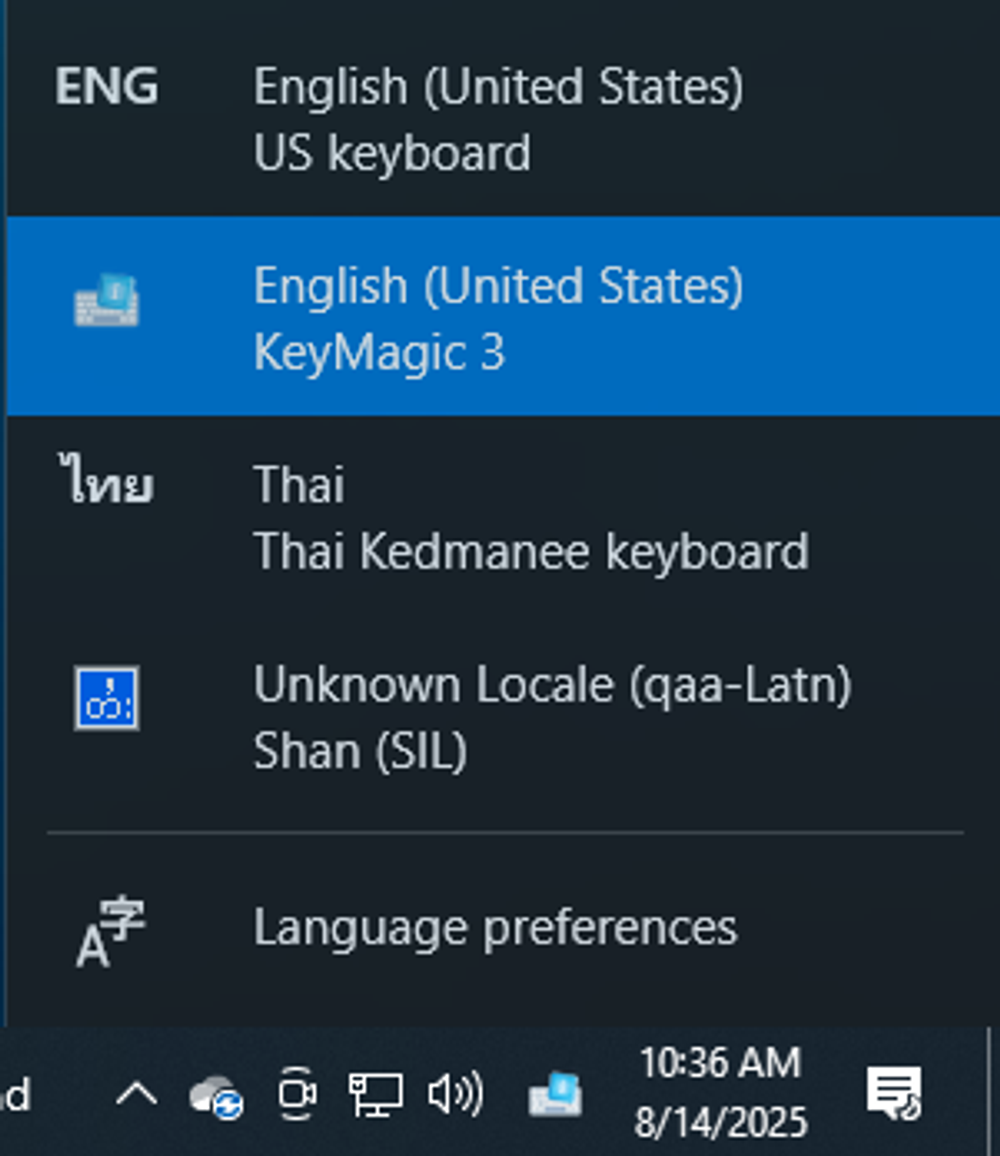
Task: Open volume speaker tray icon
Action: coord(456,1093)
